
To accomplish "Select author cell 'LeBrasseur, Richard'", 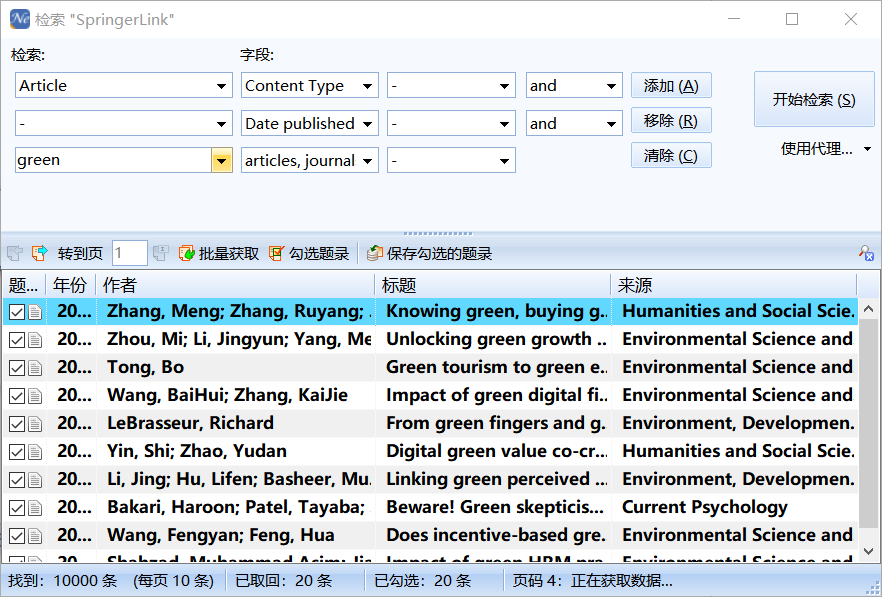I will 190,423.
